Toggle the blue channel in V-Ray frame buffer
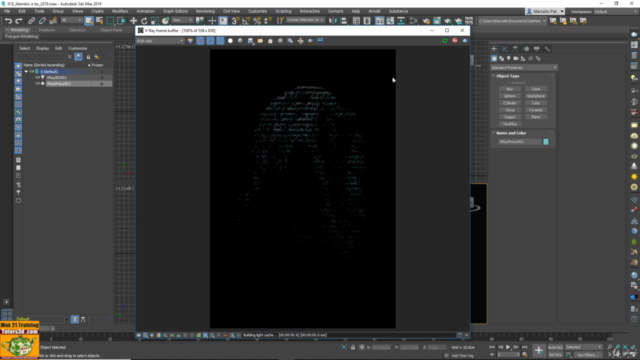This screenshot has width=640, height=360. click(x=220, y=41)
